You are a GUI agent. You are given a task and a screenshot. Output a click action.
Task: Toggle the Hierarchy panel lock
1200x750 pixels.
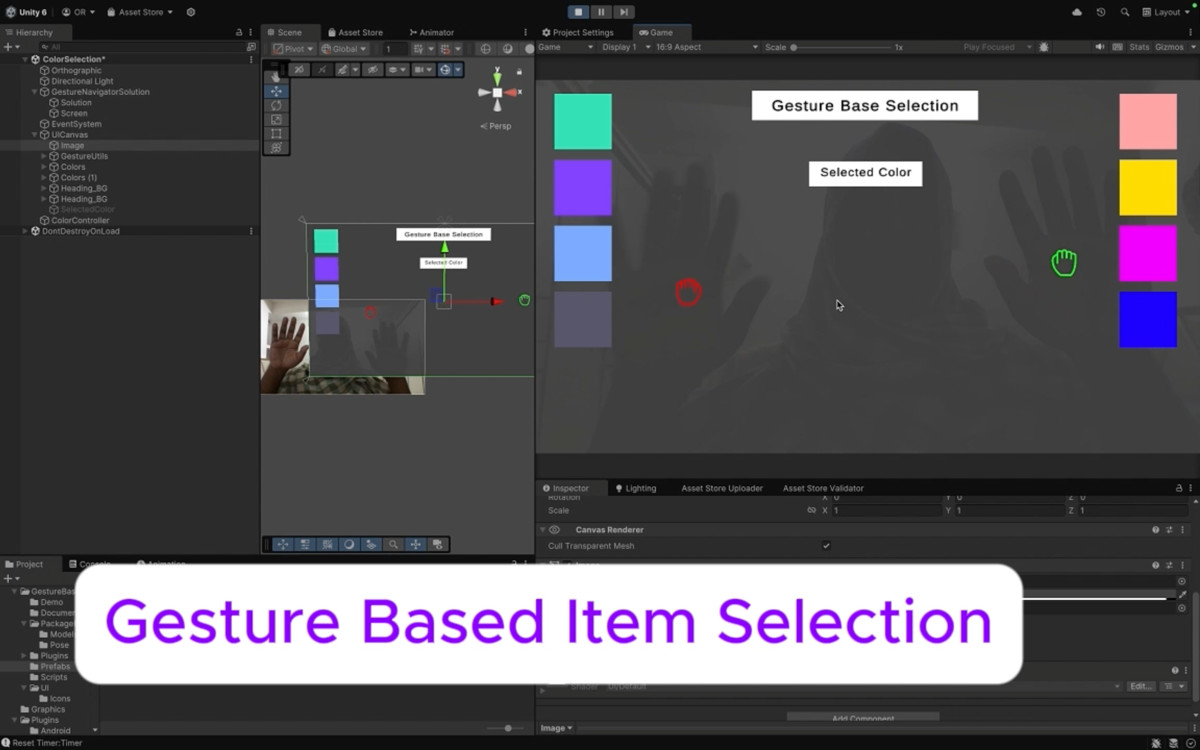pyautogui.click(x=238, y=32)
